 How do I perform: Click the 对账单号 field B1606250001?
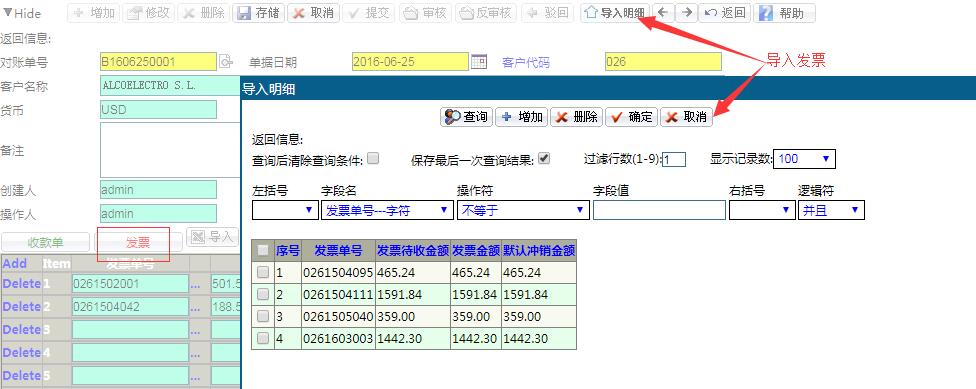click(x=158, y=62)
